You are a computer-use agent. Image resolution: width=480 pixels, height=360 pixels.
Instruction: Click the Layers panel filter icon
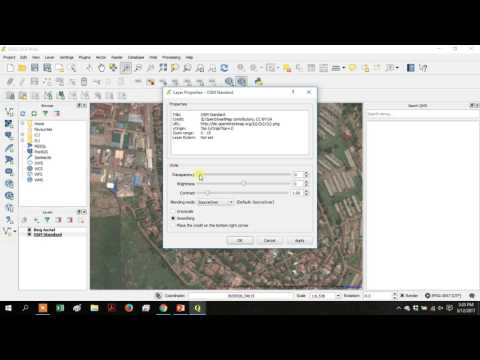[47, 220]
